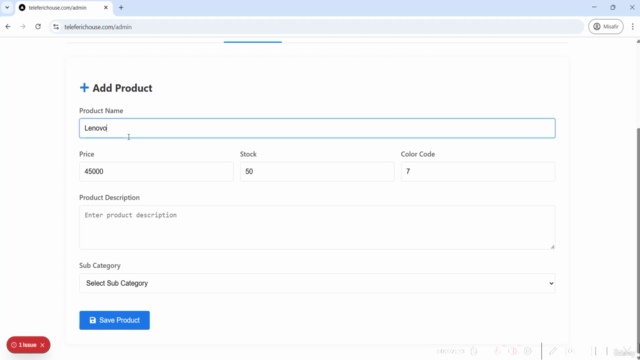Click the Save Product button

114,320
